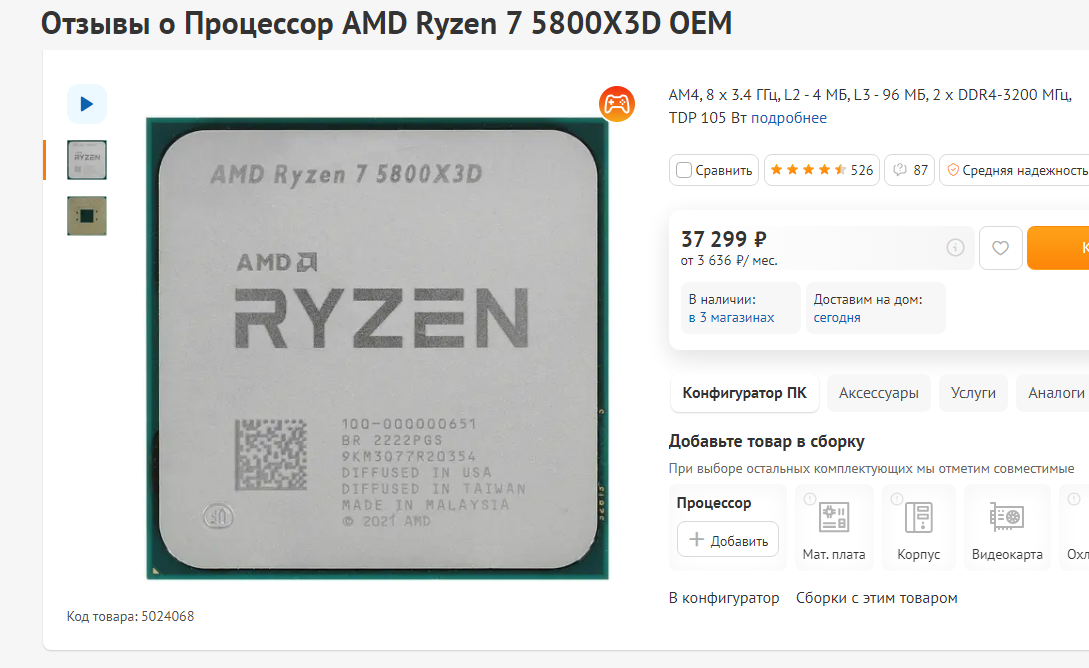Switch to Конфигуратор ПК tab
Viewport: 1089px width, 668px height.
745,393
